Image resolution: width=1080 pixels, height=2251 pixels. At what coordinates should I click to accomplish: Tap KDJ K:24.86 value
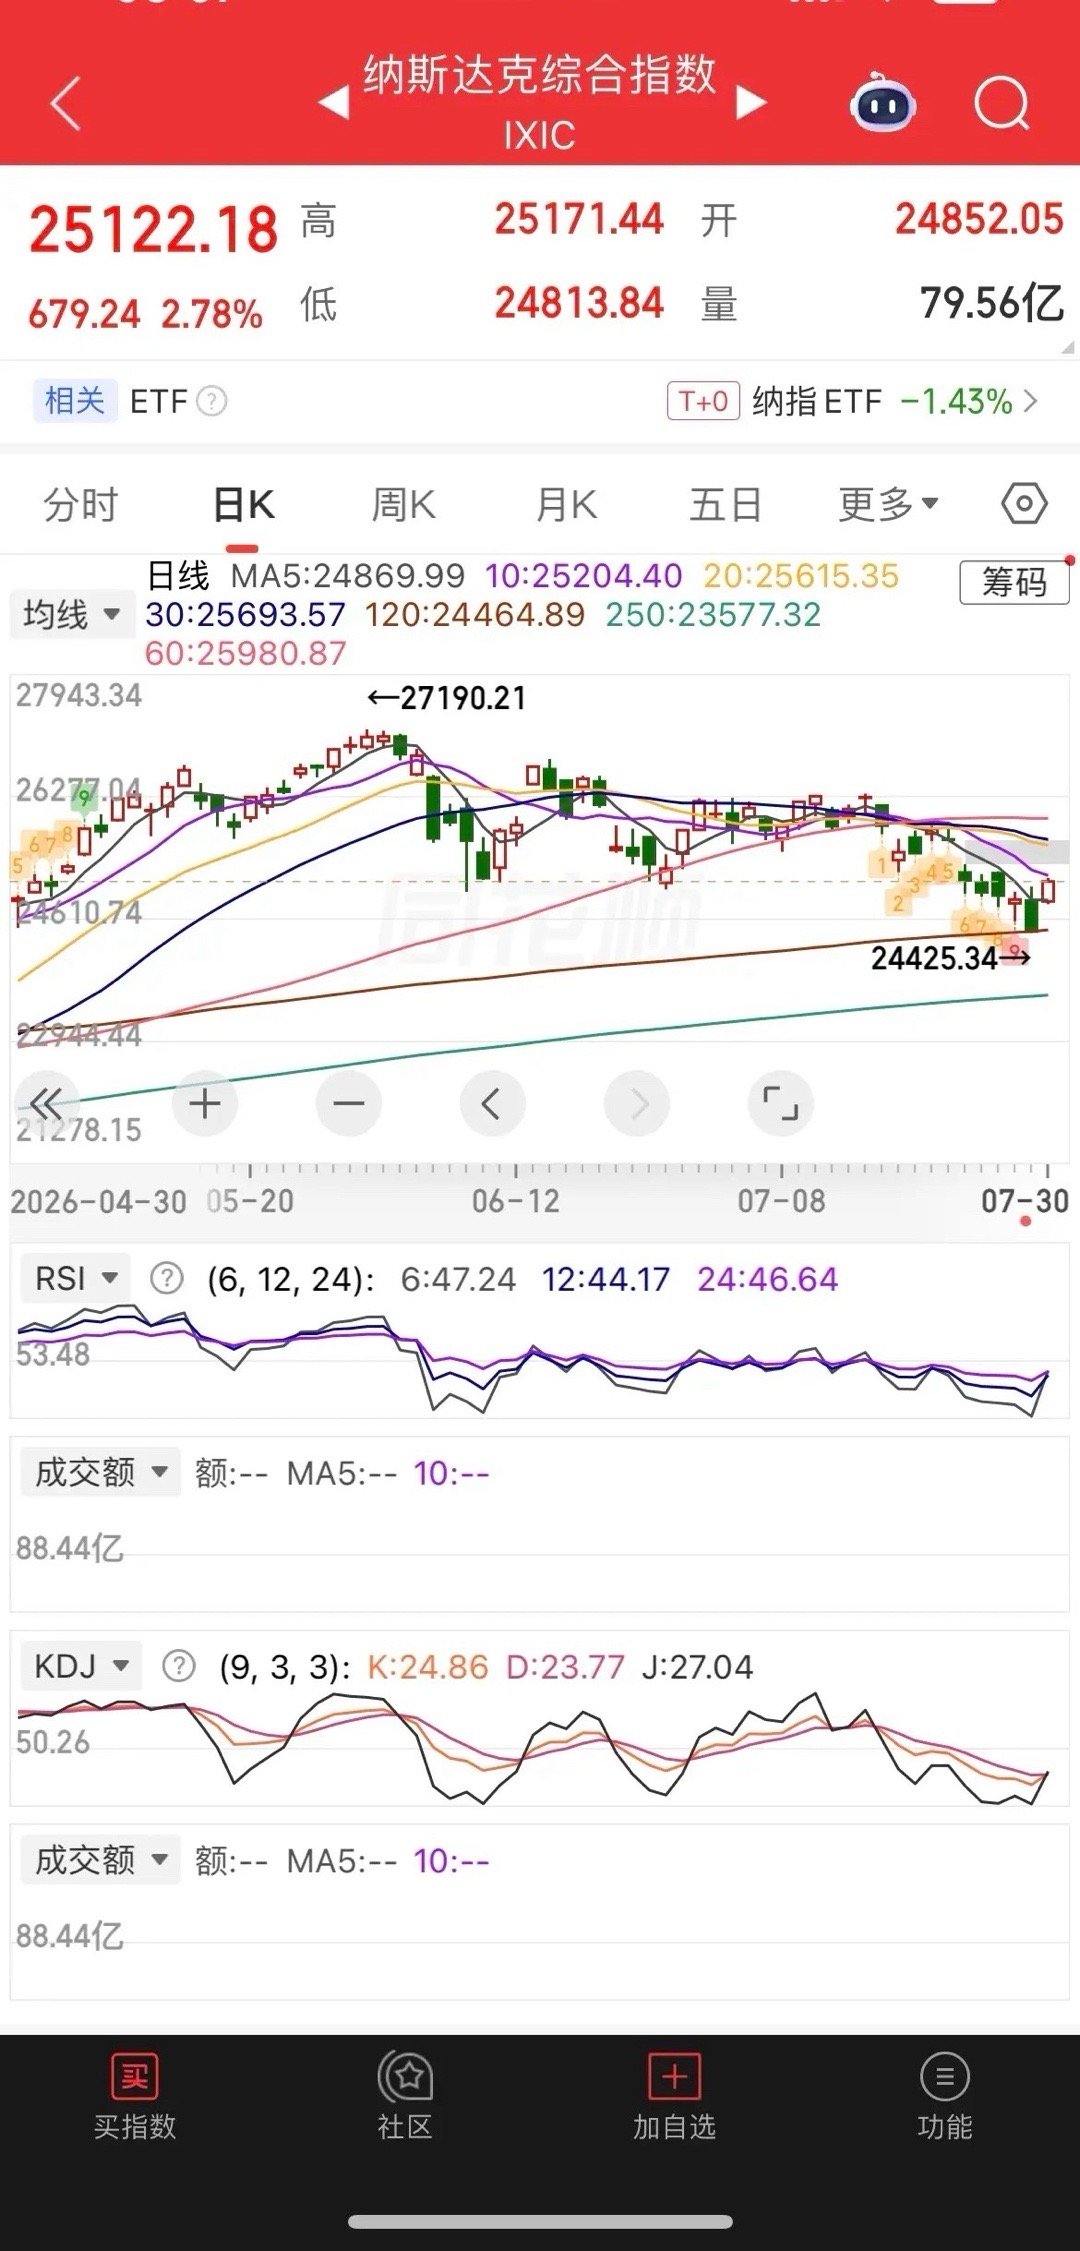(x=428, y=1667)
